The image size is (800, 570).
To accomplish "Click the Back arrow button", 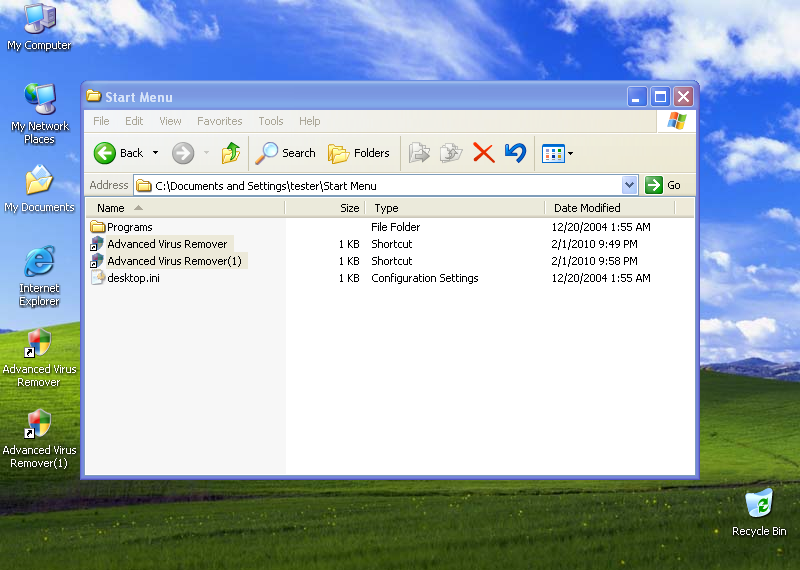I will [105, 153].
